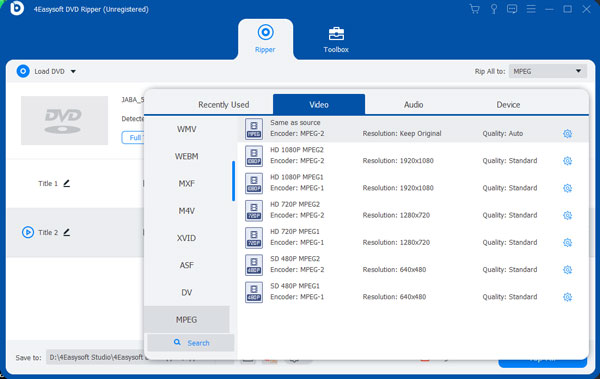Choose WEBM from the format list
The height and width of the screenshot is (379, 600).
186,156
